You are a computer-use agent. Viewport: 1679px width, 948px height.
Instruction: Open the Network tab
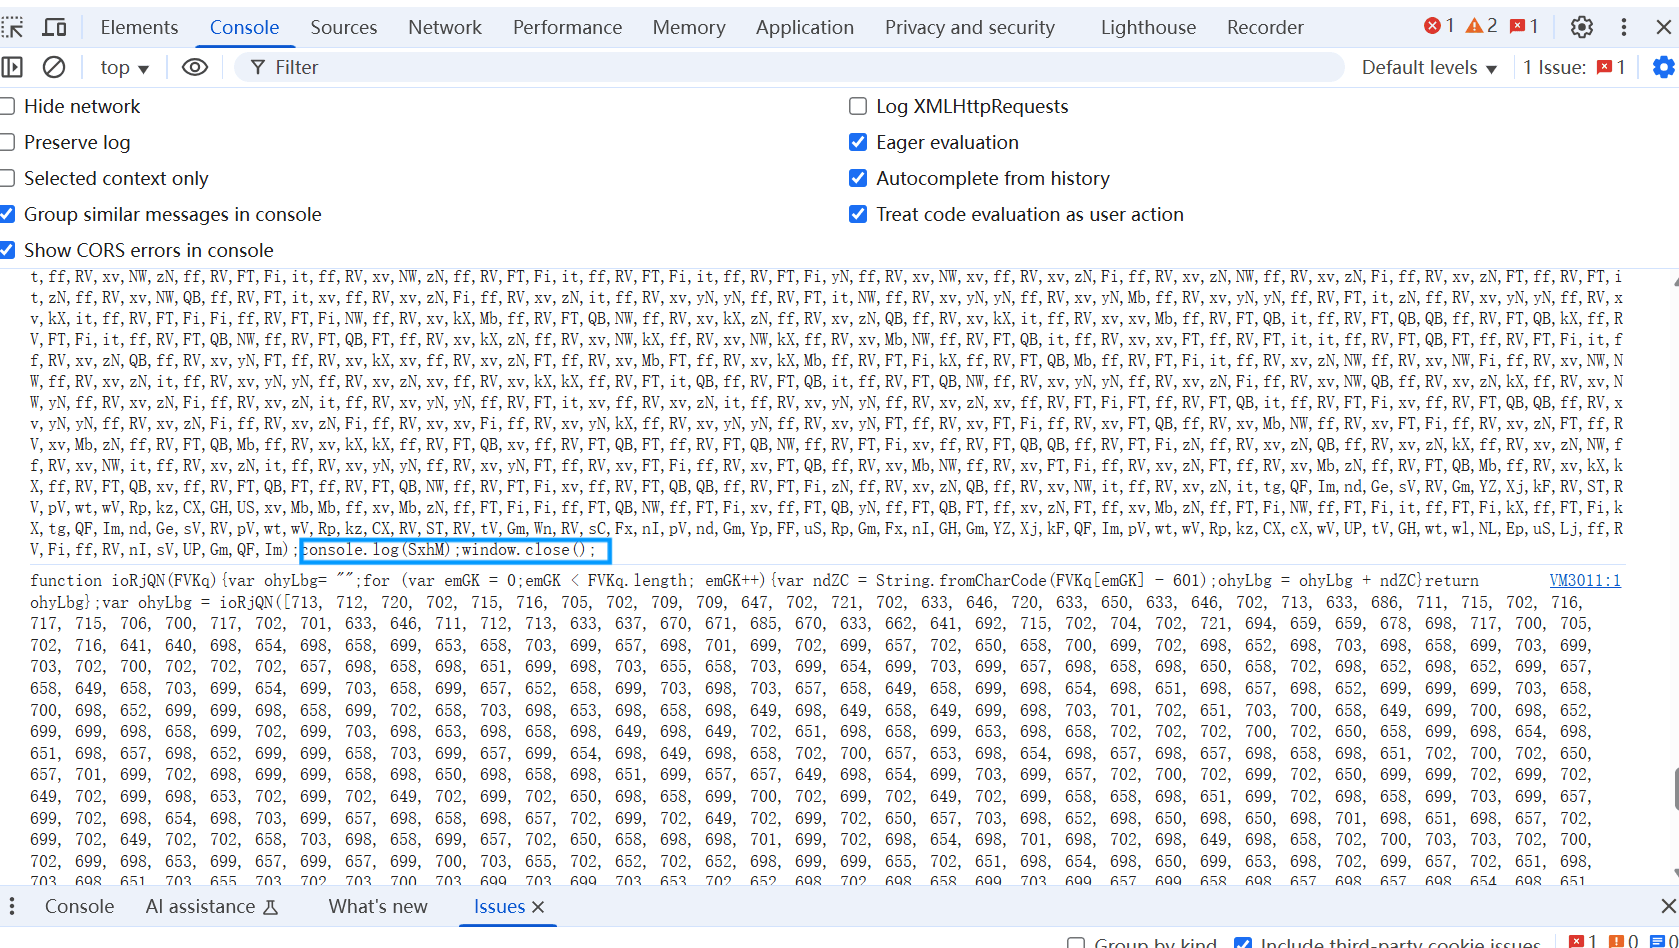click(x=445, y=27)
